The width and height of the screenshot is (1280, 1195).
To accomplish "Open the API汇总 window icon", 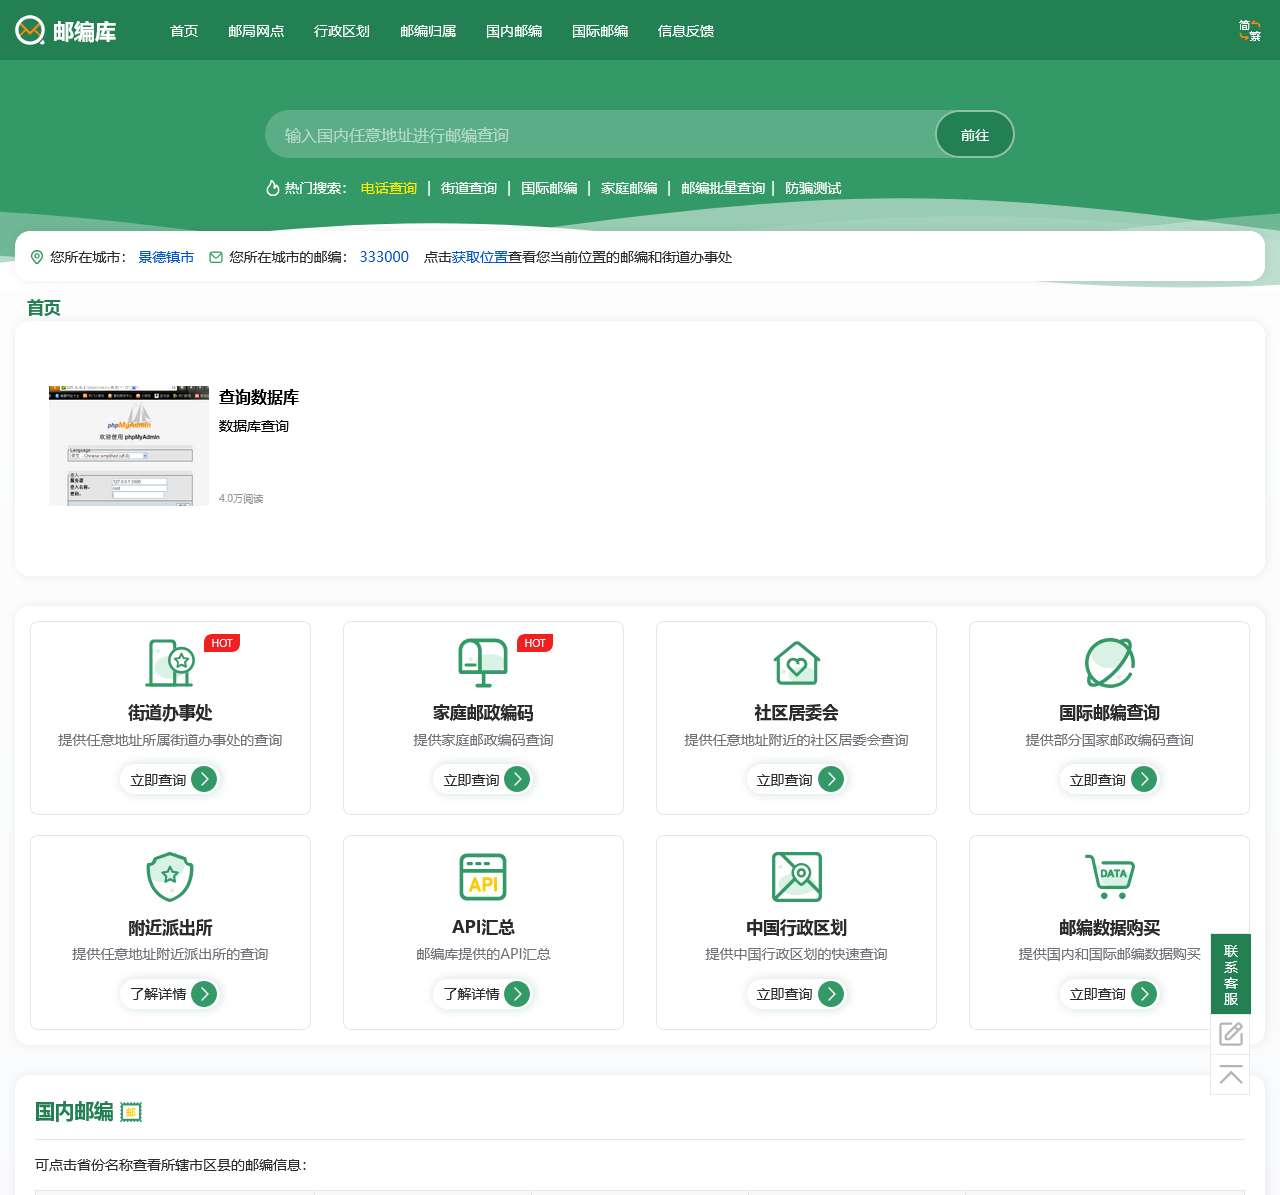I will click(x=483, y=877).
